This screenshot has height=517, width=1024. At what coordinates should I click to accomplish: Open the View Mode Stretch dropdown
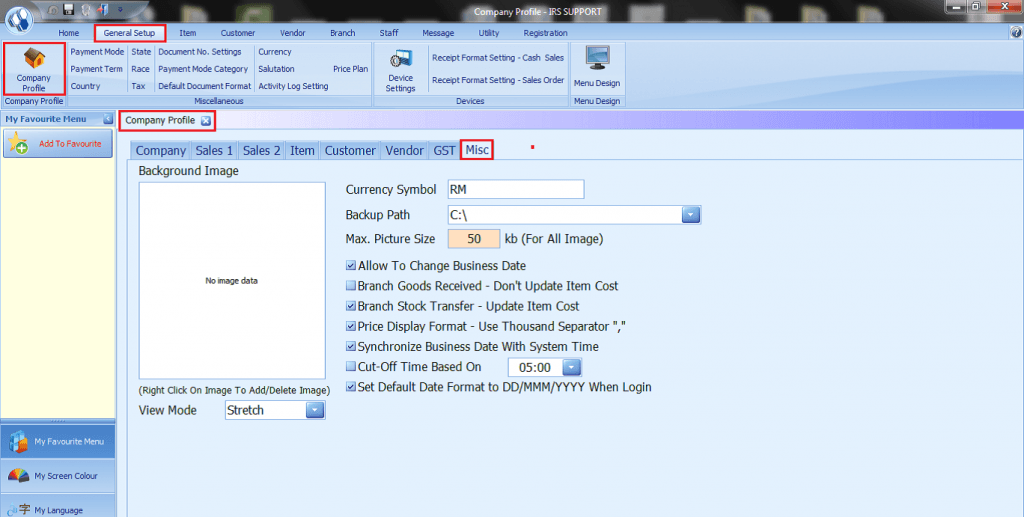pyautogui.click(x=315, y=410)
